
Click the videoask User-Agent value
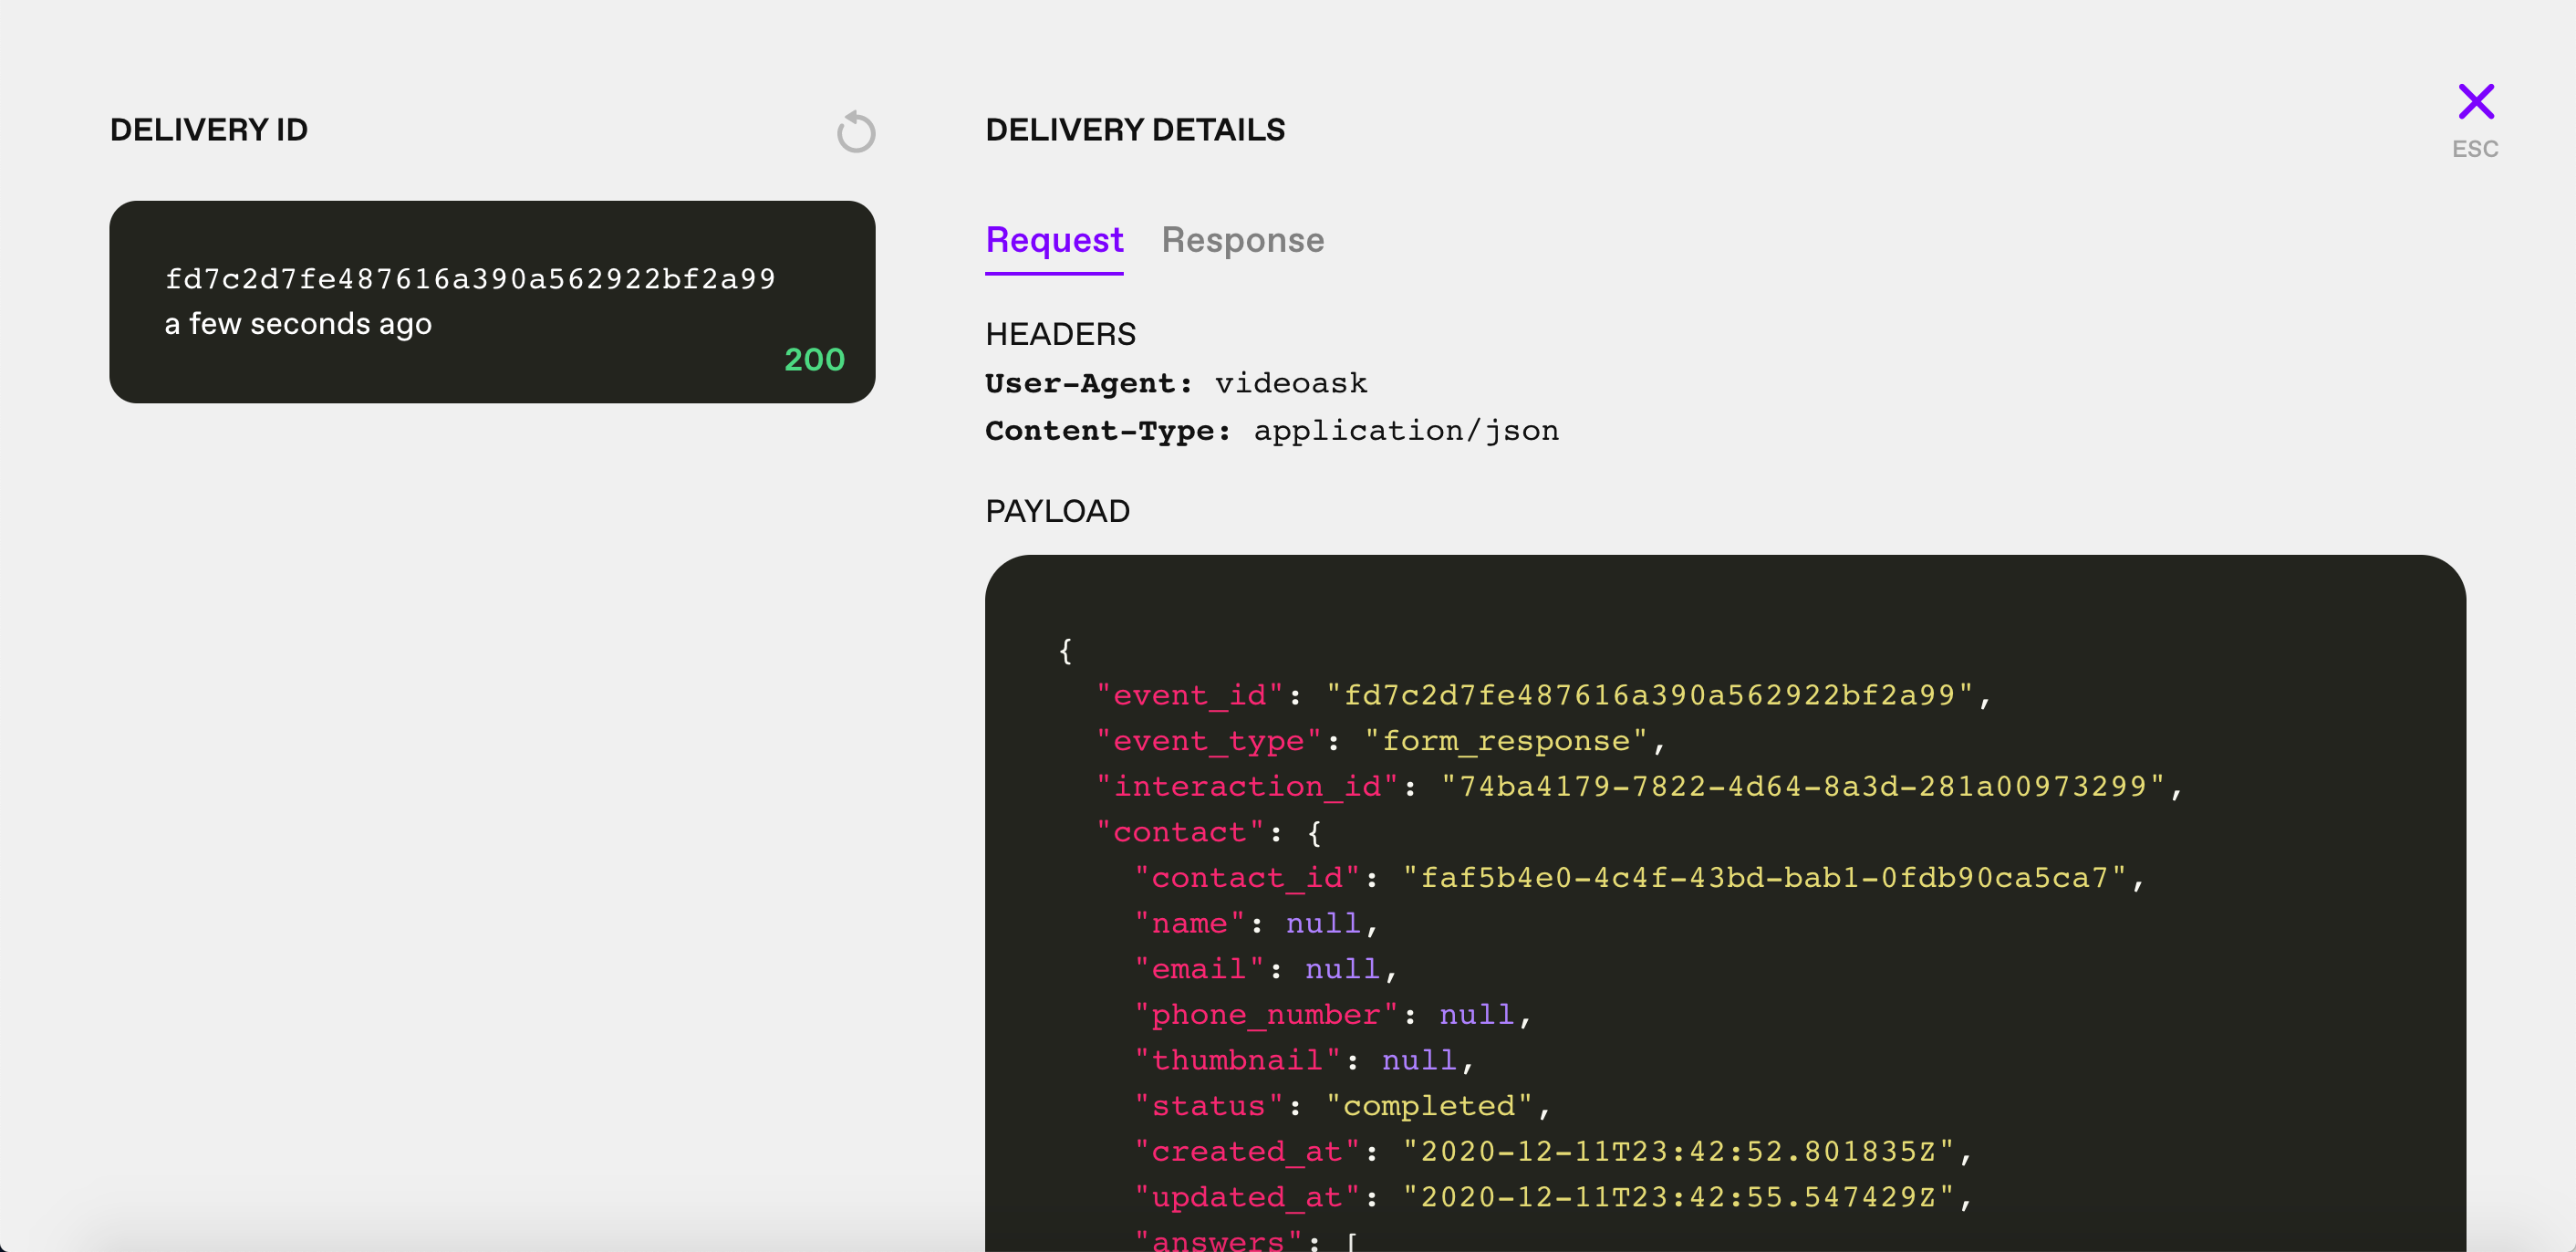point(1291,383)
